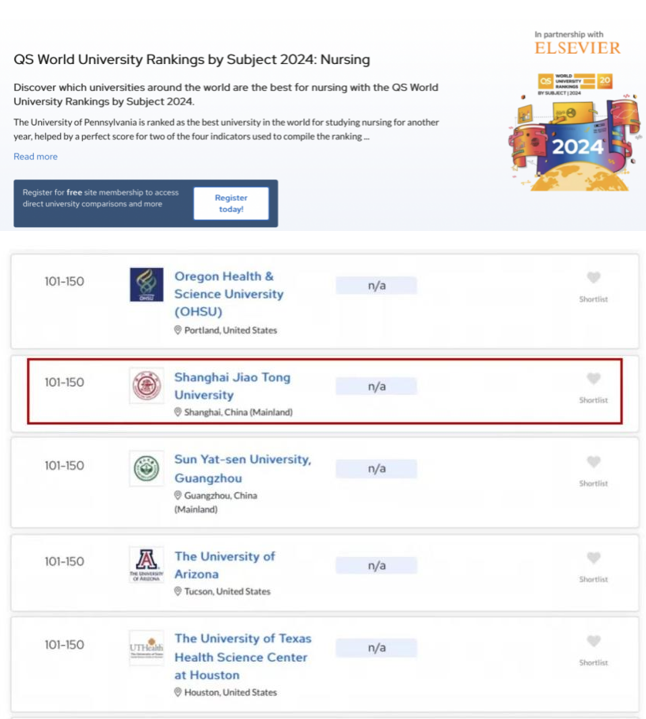Click the Register today! button
The image size is (646, 719).
[x=231, y=203]
